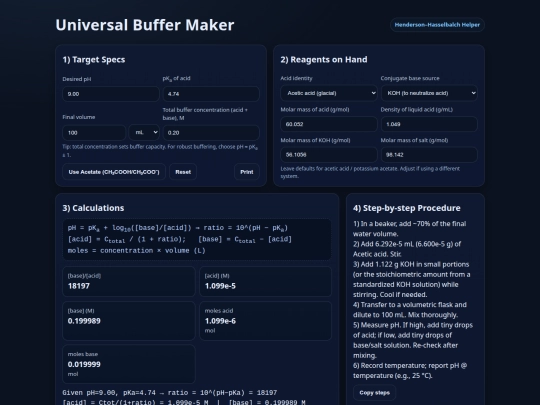Click the Universal Buffer Maker title
540x405 pixels.
point(145,25)
